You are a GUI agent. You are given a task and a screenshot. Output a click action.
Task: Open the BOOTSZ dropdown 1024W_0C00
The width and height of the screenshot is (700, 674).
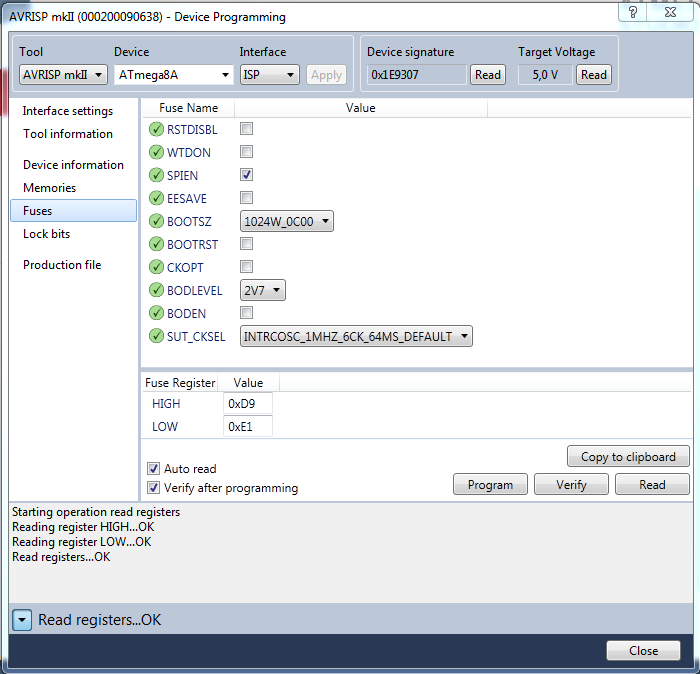[x=287, y=221]
